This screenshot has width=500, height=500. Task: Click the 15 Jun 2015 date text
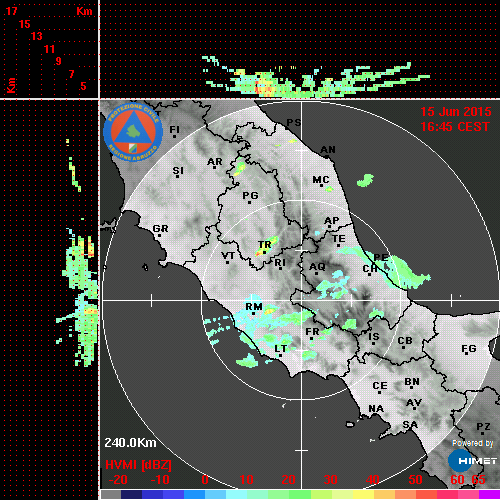(x=456, y=112)
